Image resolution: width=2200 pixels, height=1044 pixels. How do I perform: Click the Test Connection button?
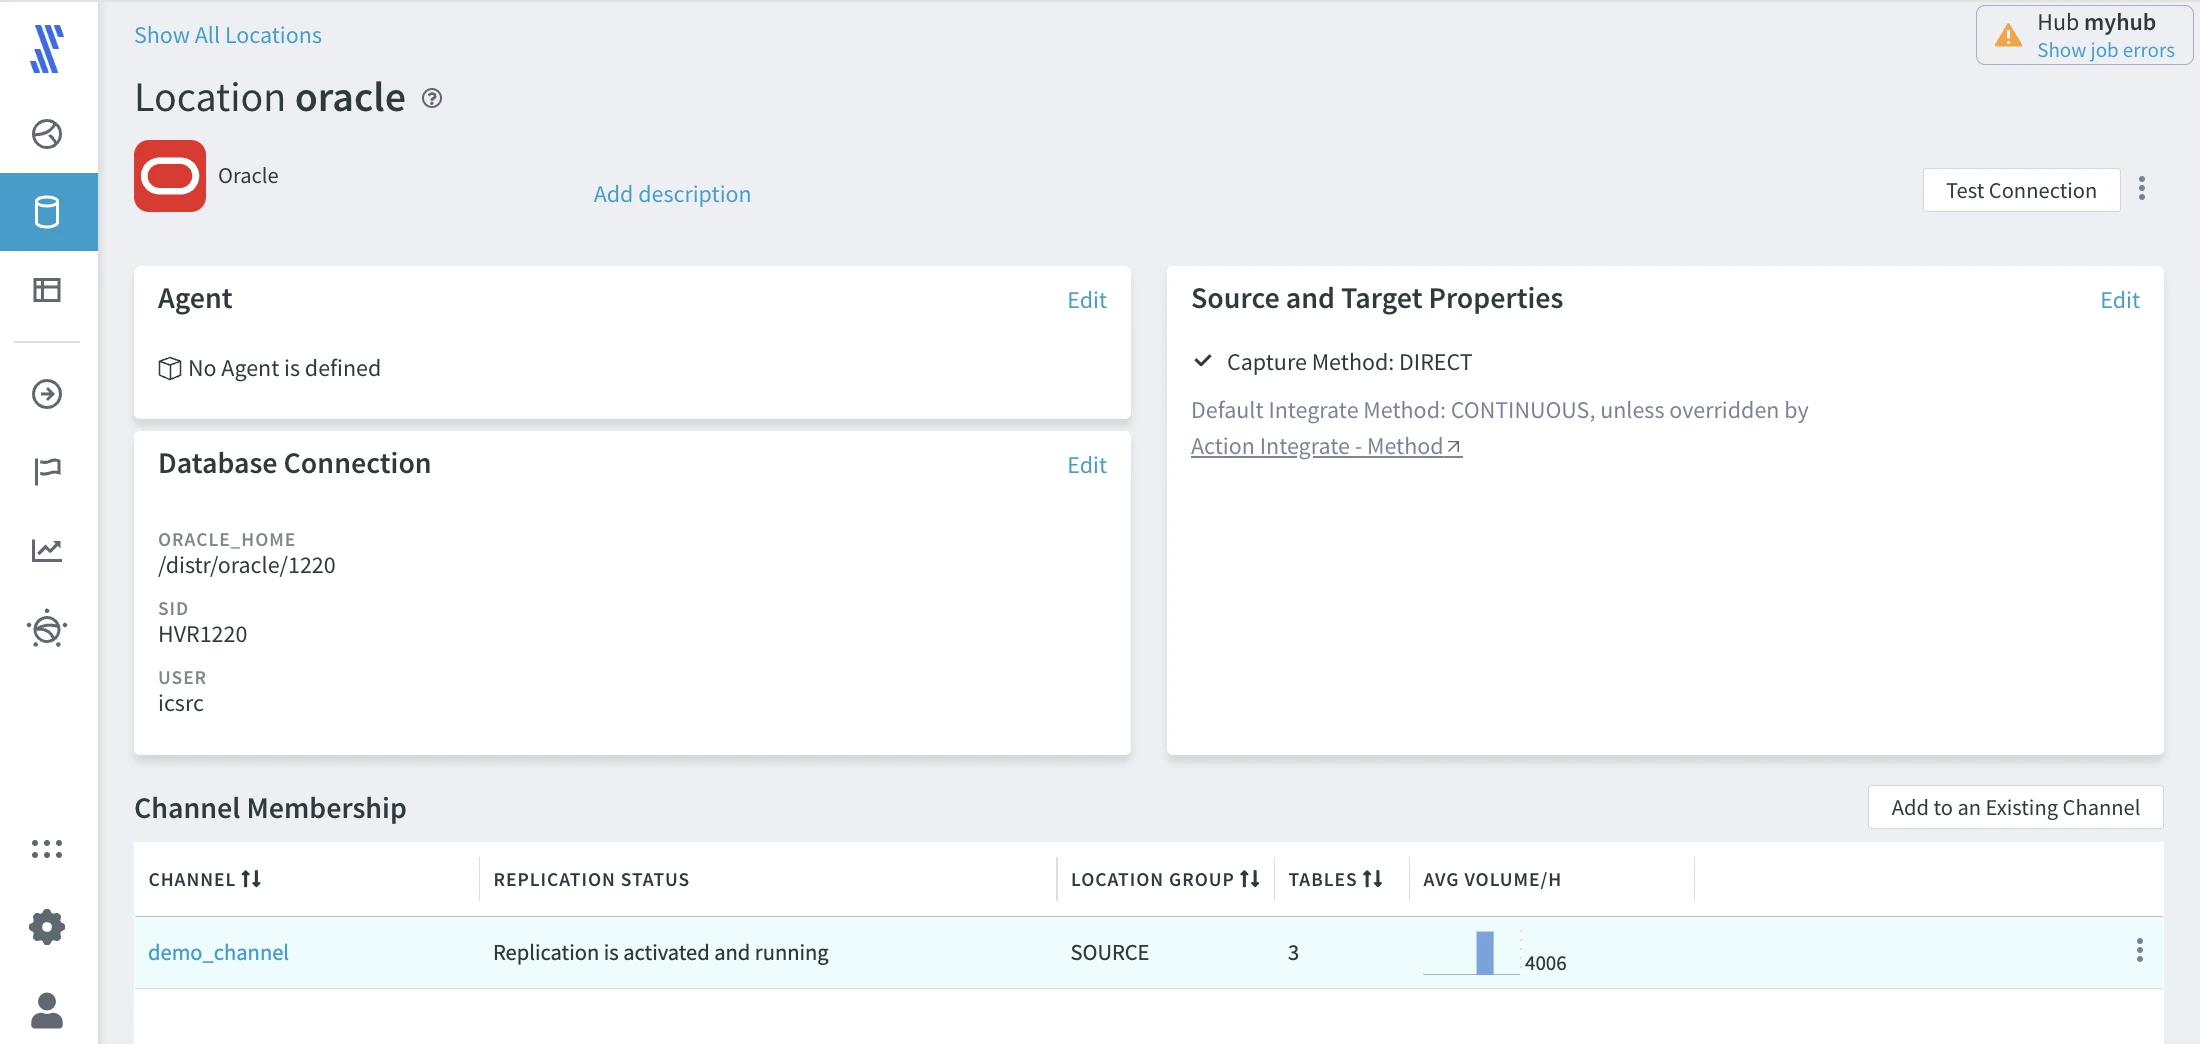coord(2020,190)
